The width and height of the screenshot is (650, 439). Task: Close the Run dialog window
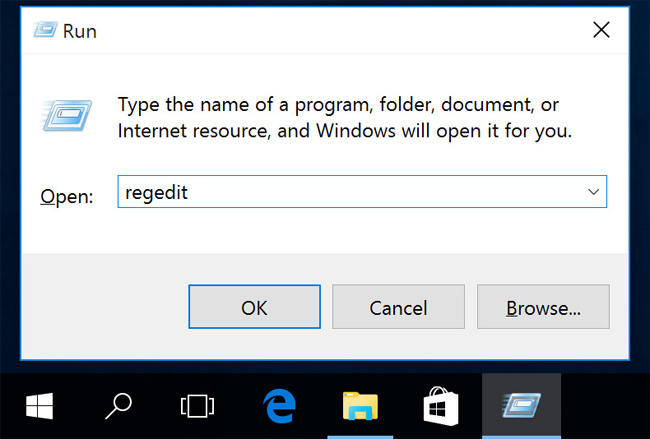click(x=601, y=30)
